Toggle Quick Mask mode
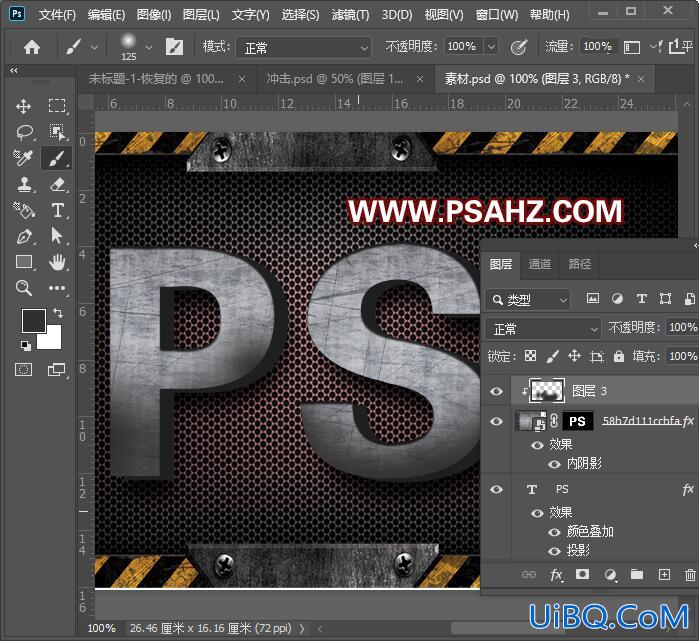Viewport: 699px width, 641px height. point(24,370)
